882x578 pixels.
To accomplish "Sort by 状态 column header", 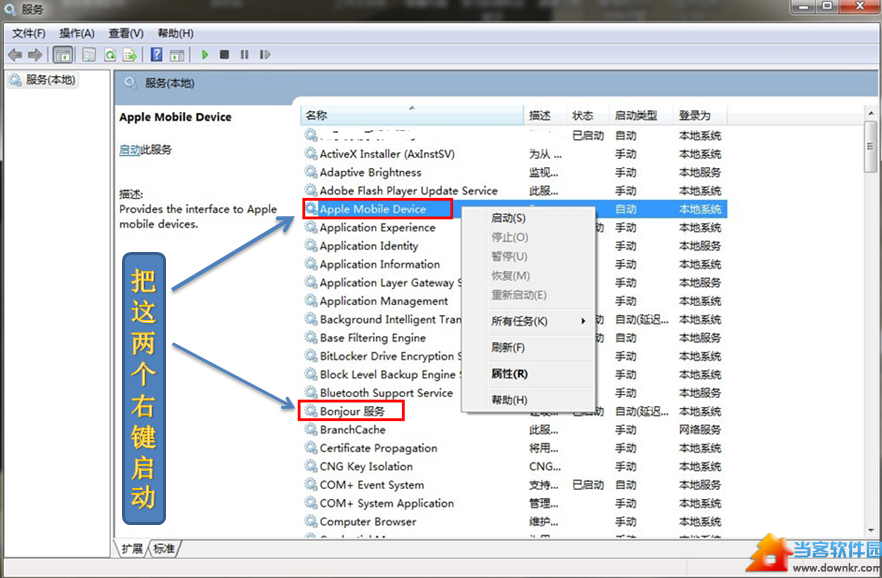I will [588, 115].
